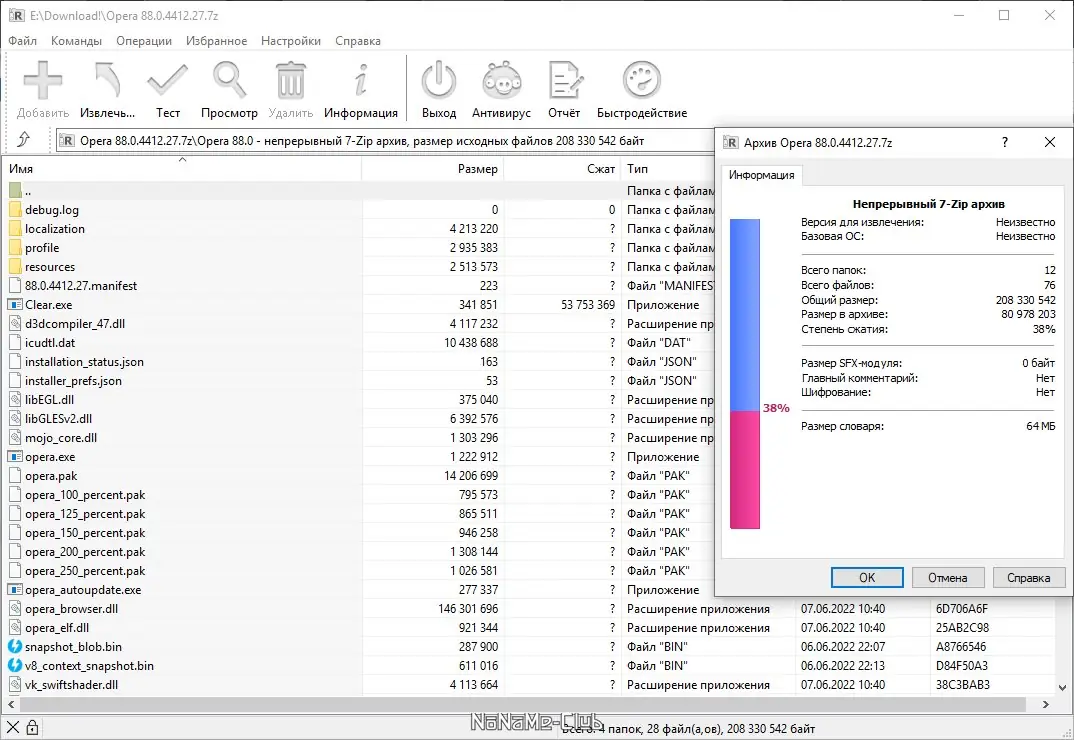Click the archive path address field
The width and height of the screenshot is (1074, 740).
click(x=385, y=140)
